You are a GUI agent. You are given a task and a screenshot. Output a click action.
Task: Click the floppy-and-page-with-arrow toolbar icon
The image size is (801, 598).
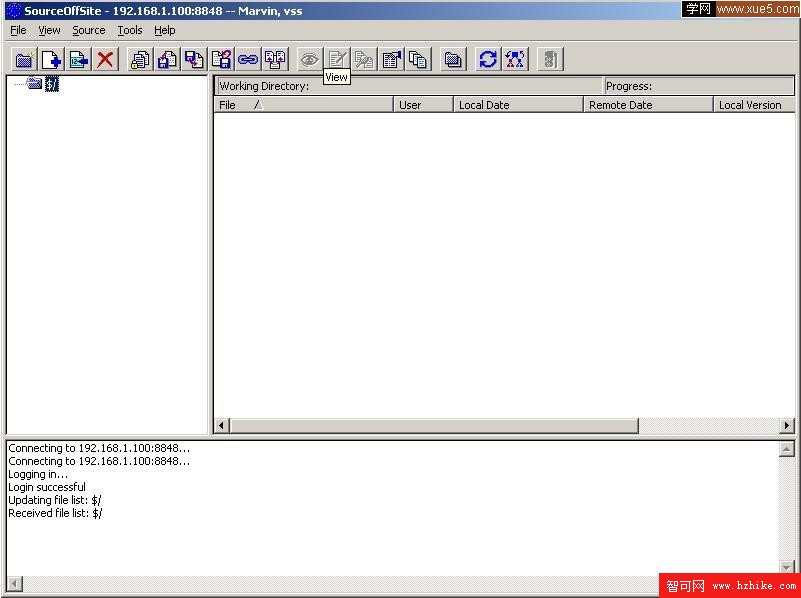click(x=194, y=60)
